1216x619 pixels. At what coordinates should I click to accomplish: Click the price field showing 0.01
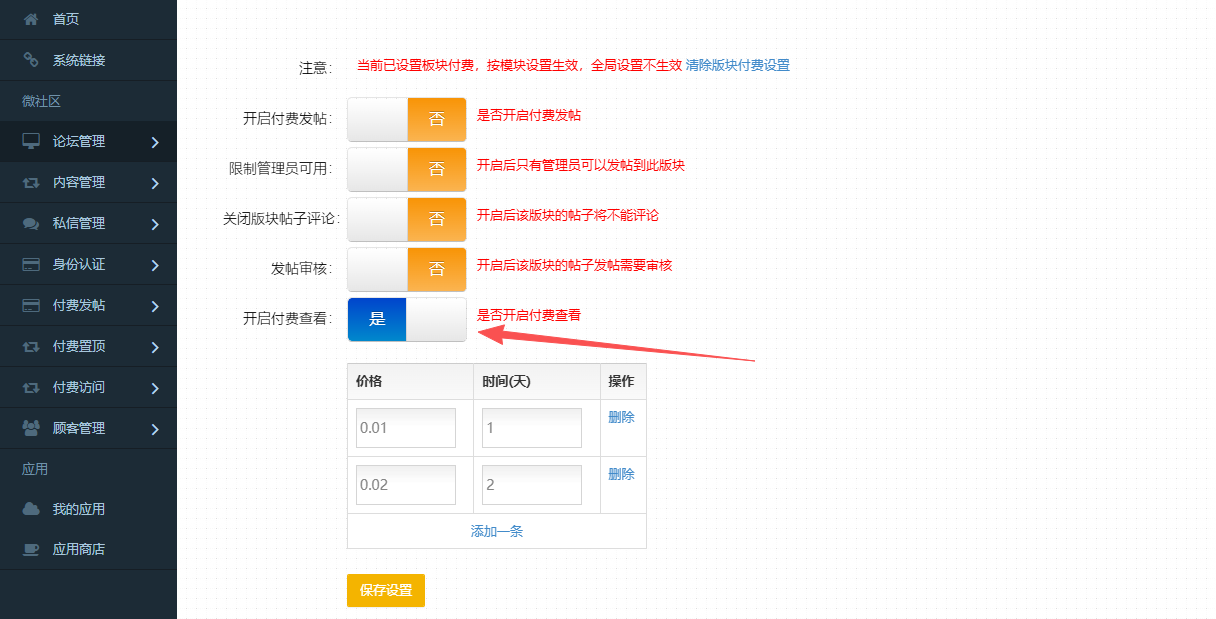pyautogui.click(x=405, y=428)
